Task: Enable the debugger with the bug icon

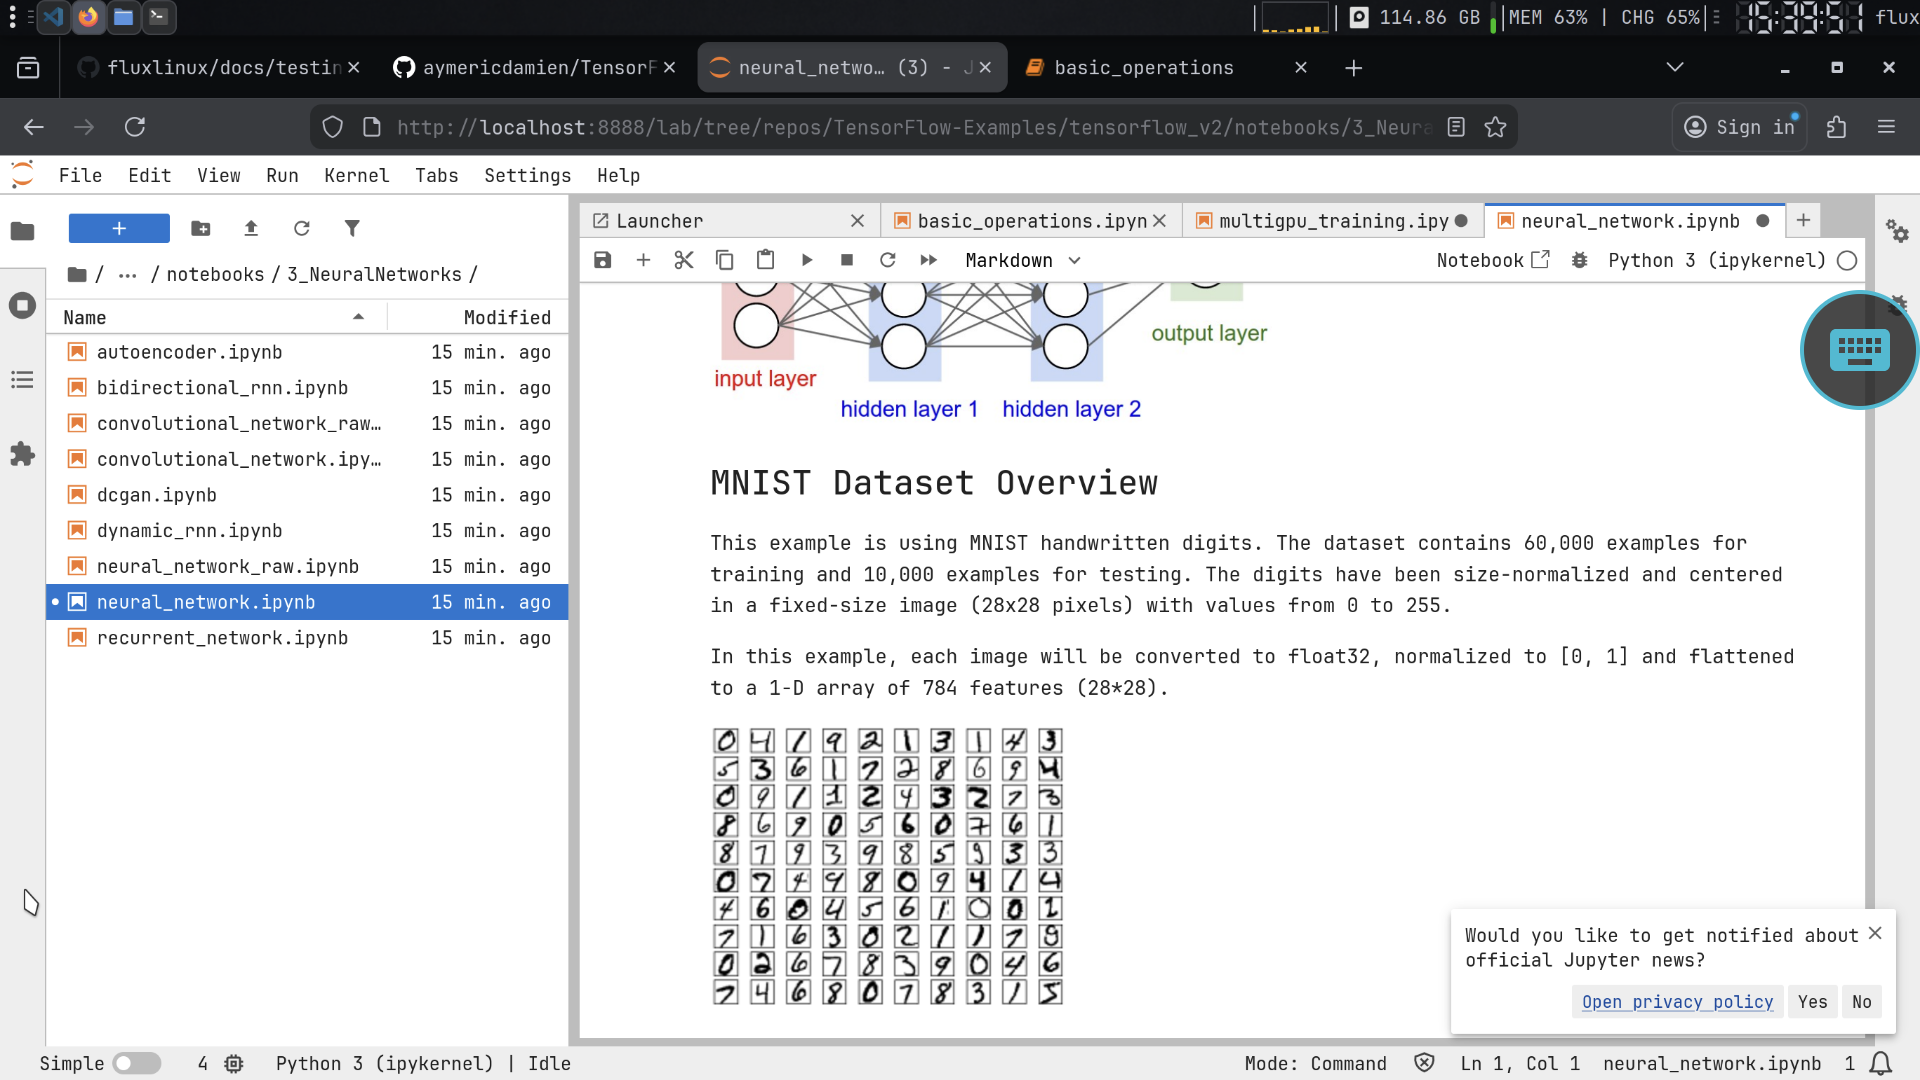Action: (1579, 260)
